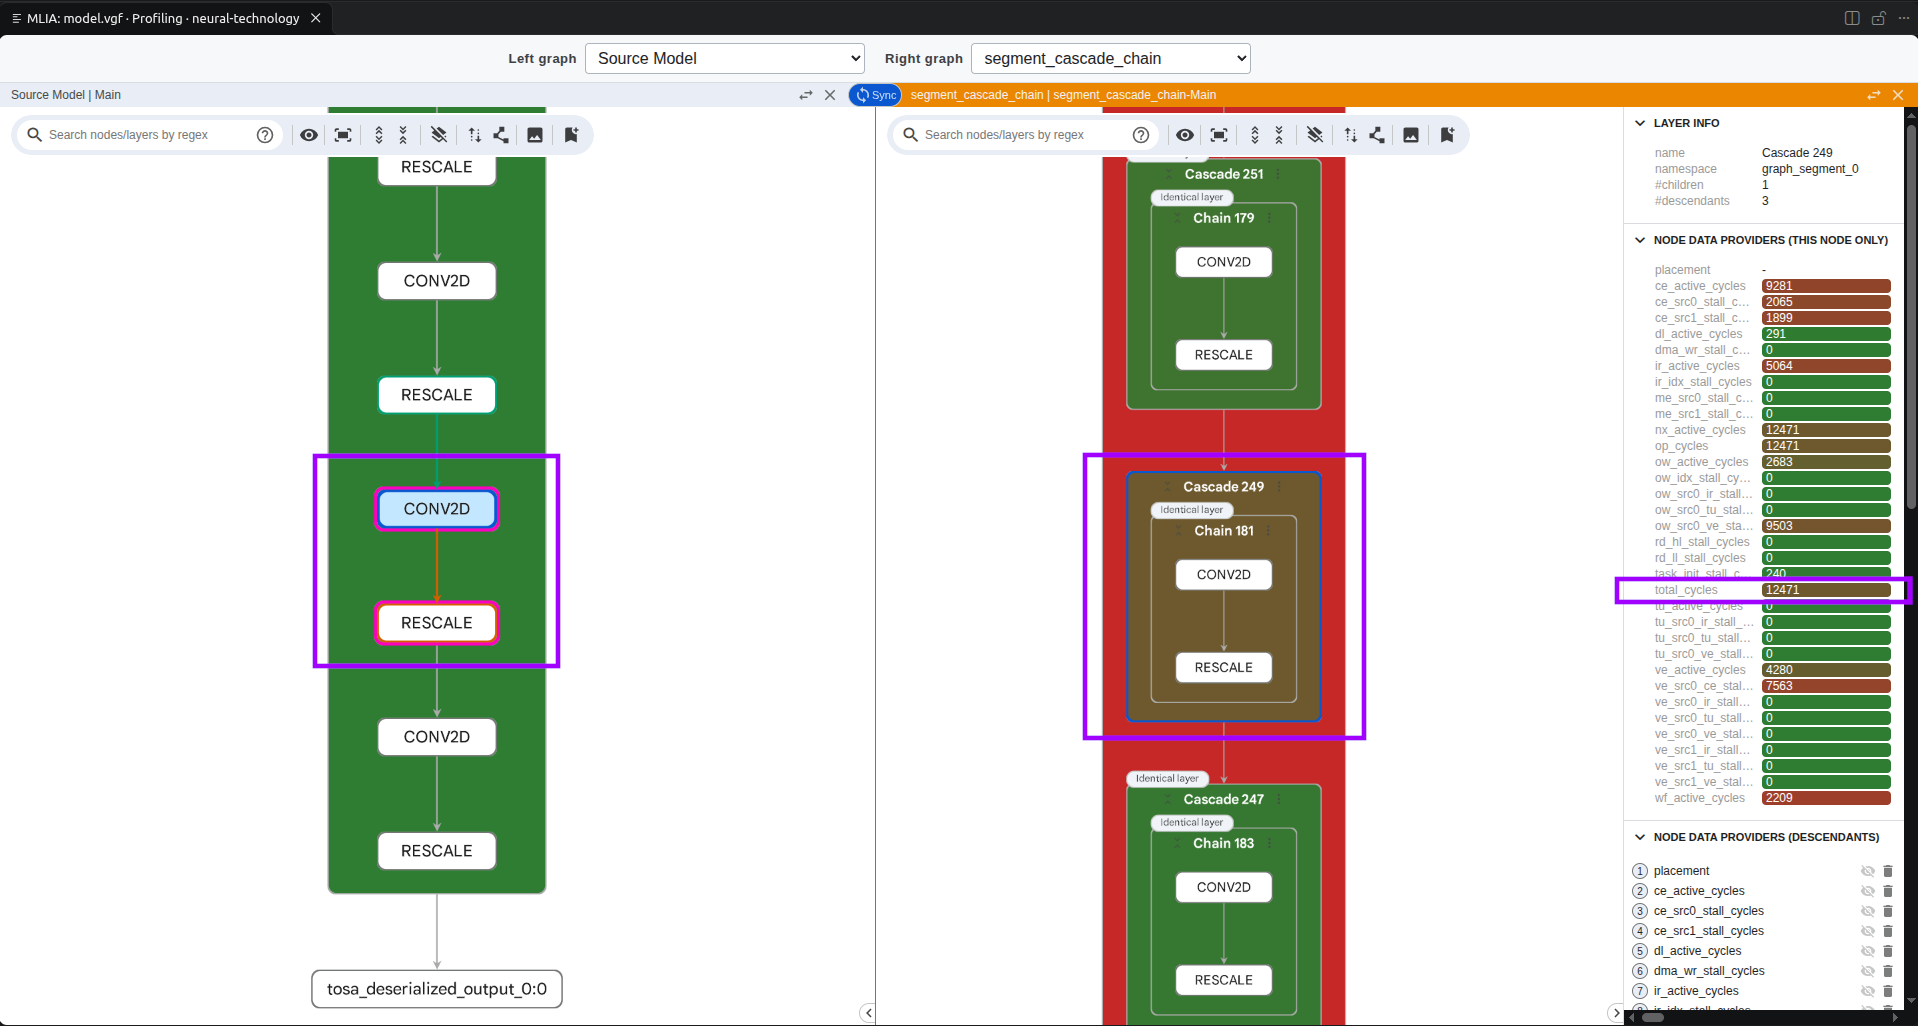
Task: Click the ce_active_cycles value bar 9281
Action: coord(1826,286)
